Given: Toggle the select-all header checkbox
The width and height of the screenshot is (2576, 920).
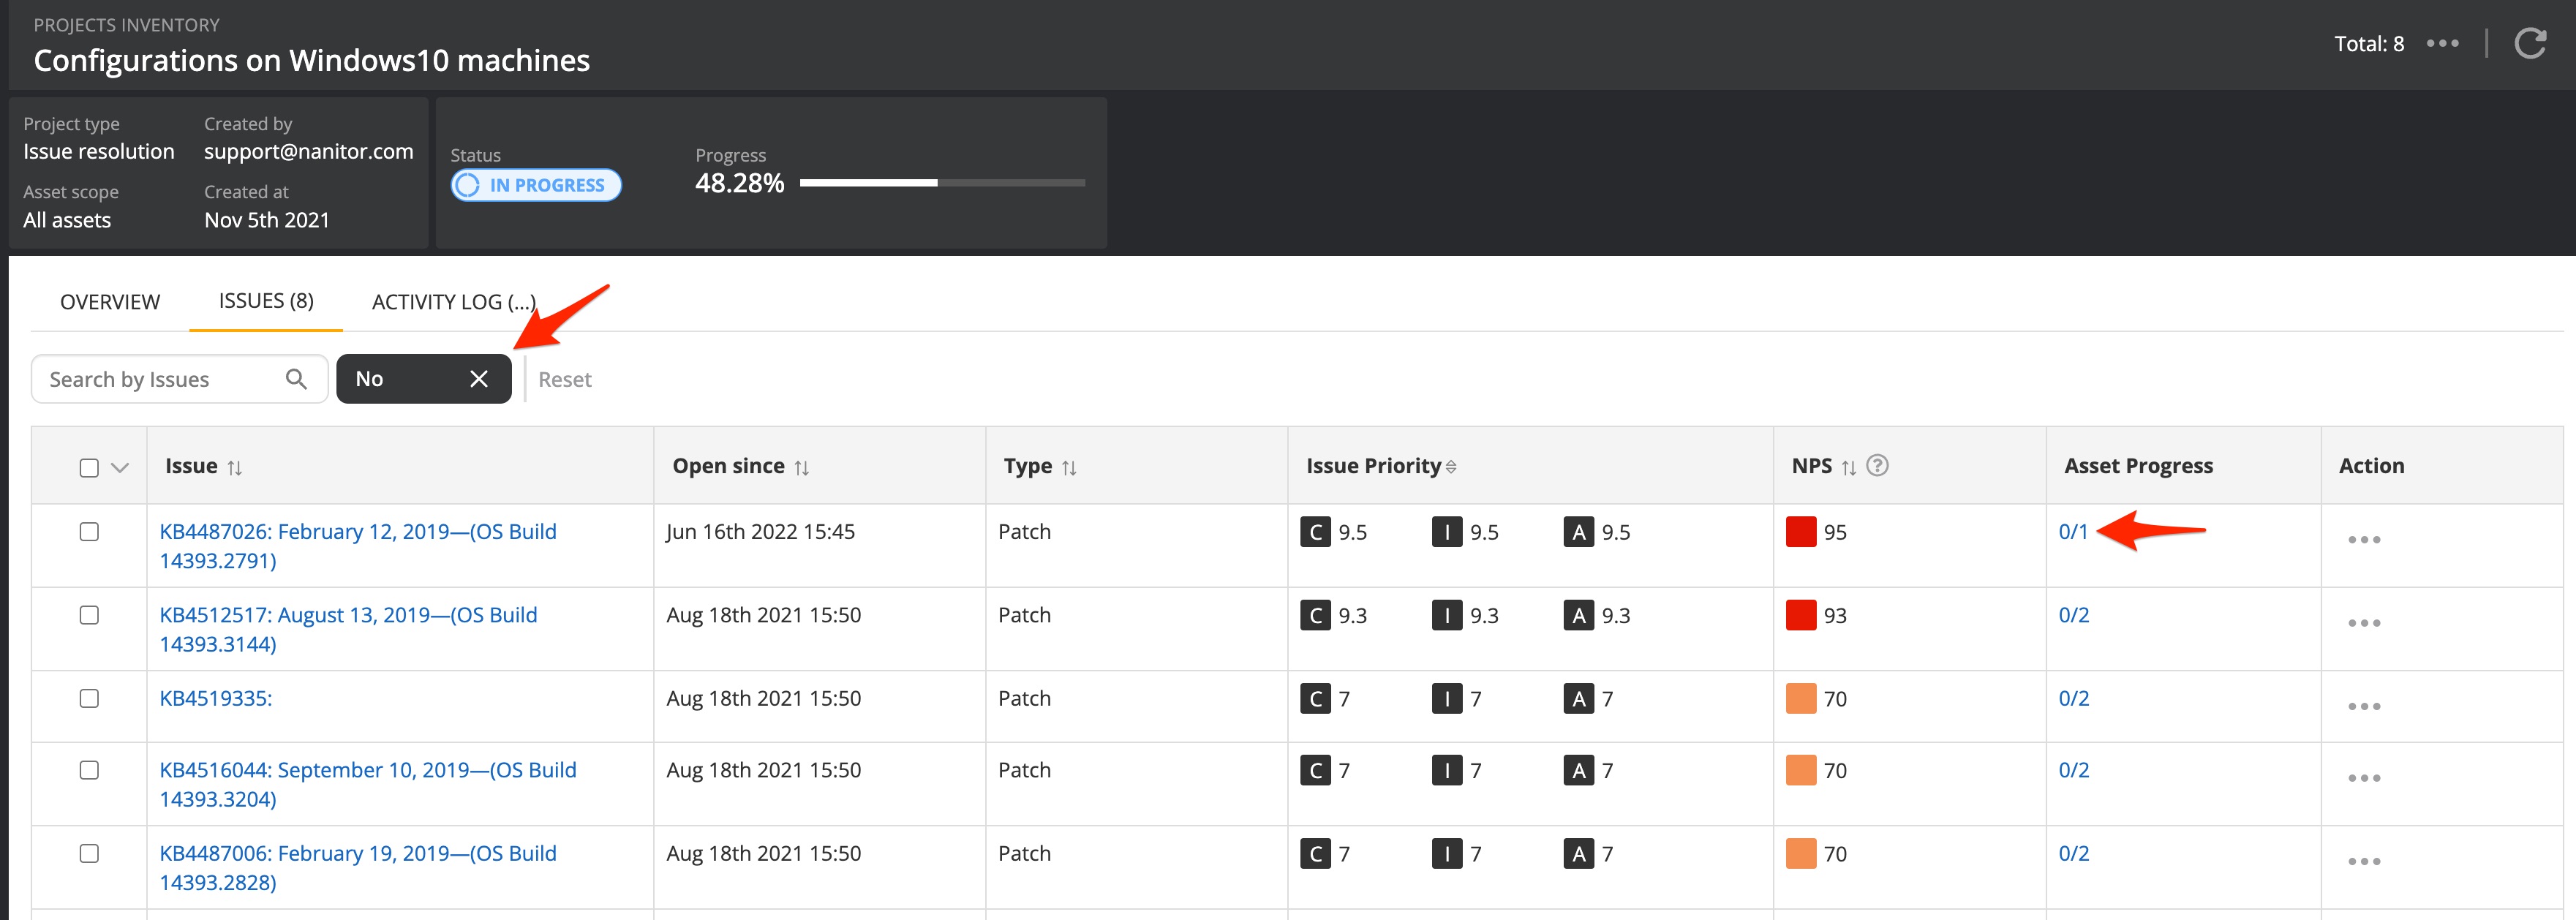Looking at the screenshot, I should pos(89,467).
